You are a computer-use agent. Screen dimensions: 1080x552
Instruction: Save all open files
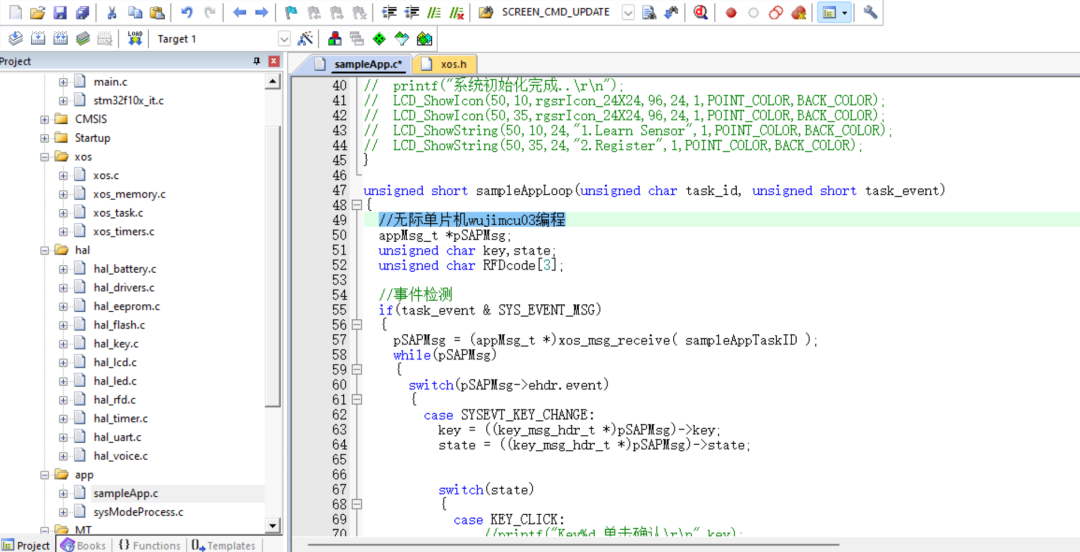click(83, 12)
